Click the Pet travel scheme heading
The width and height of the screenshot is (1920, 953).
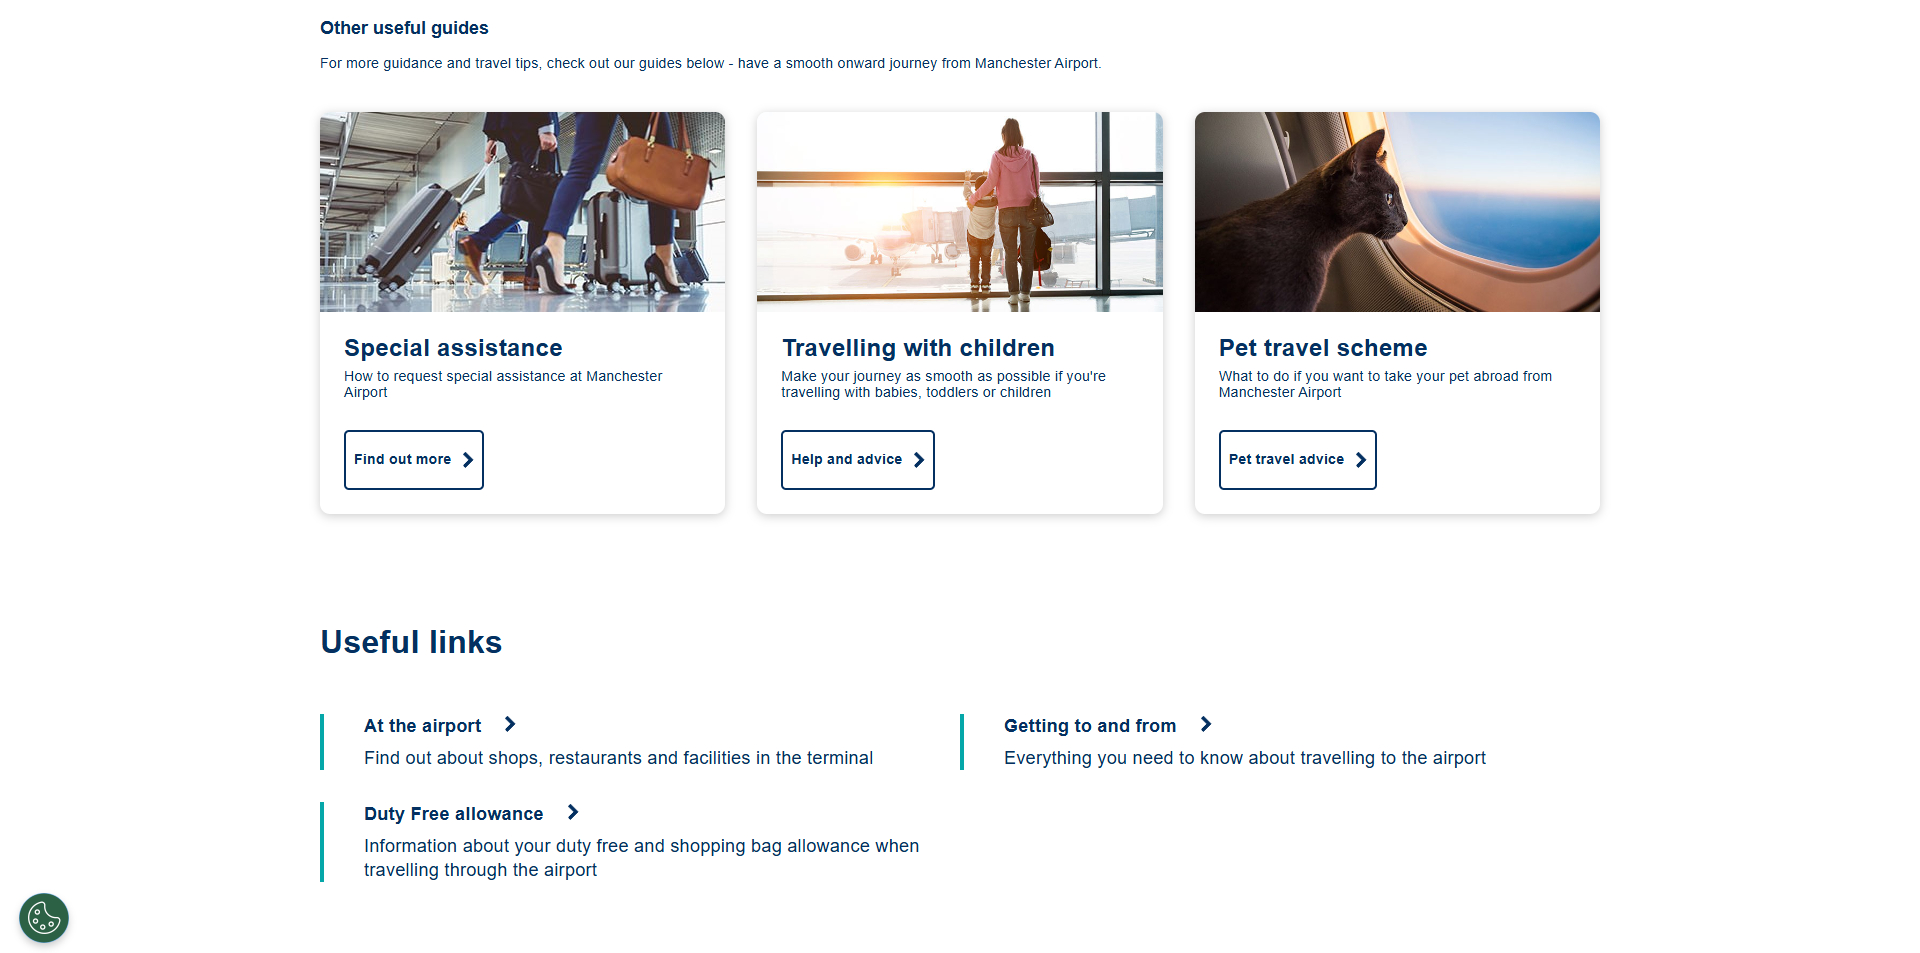1323,348
